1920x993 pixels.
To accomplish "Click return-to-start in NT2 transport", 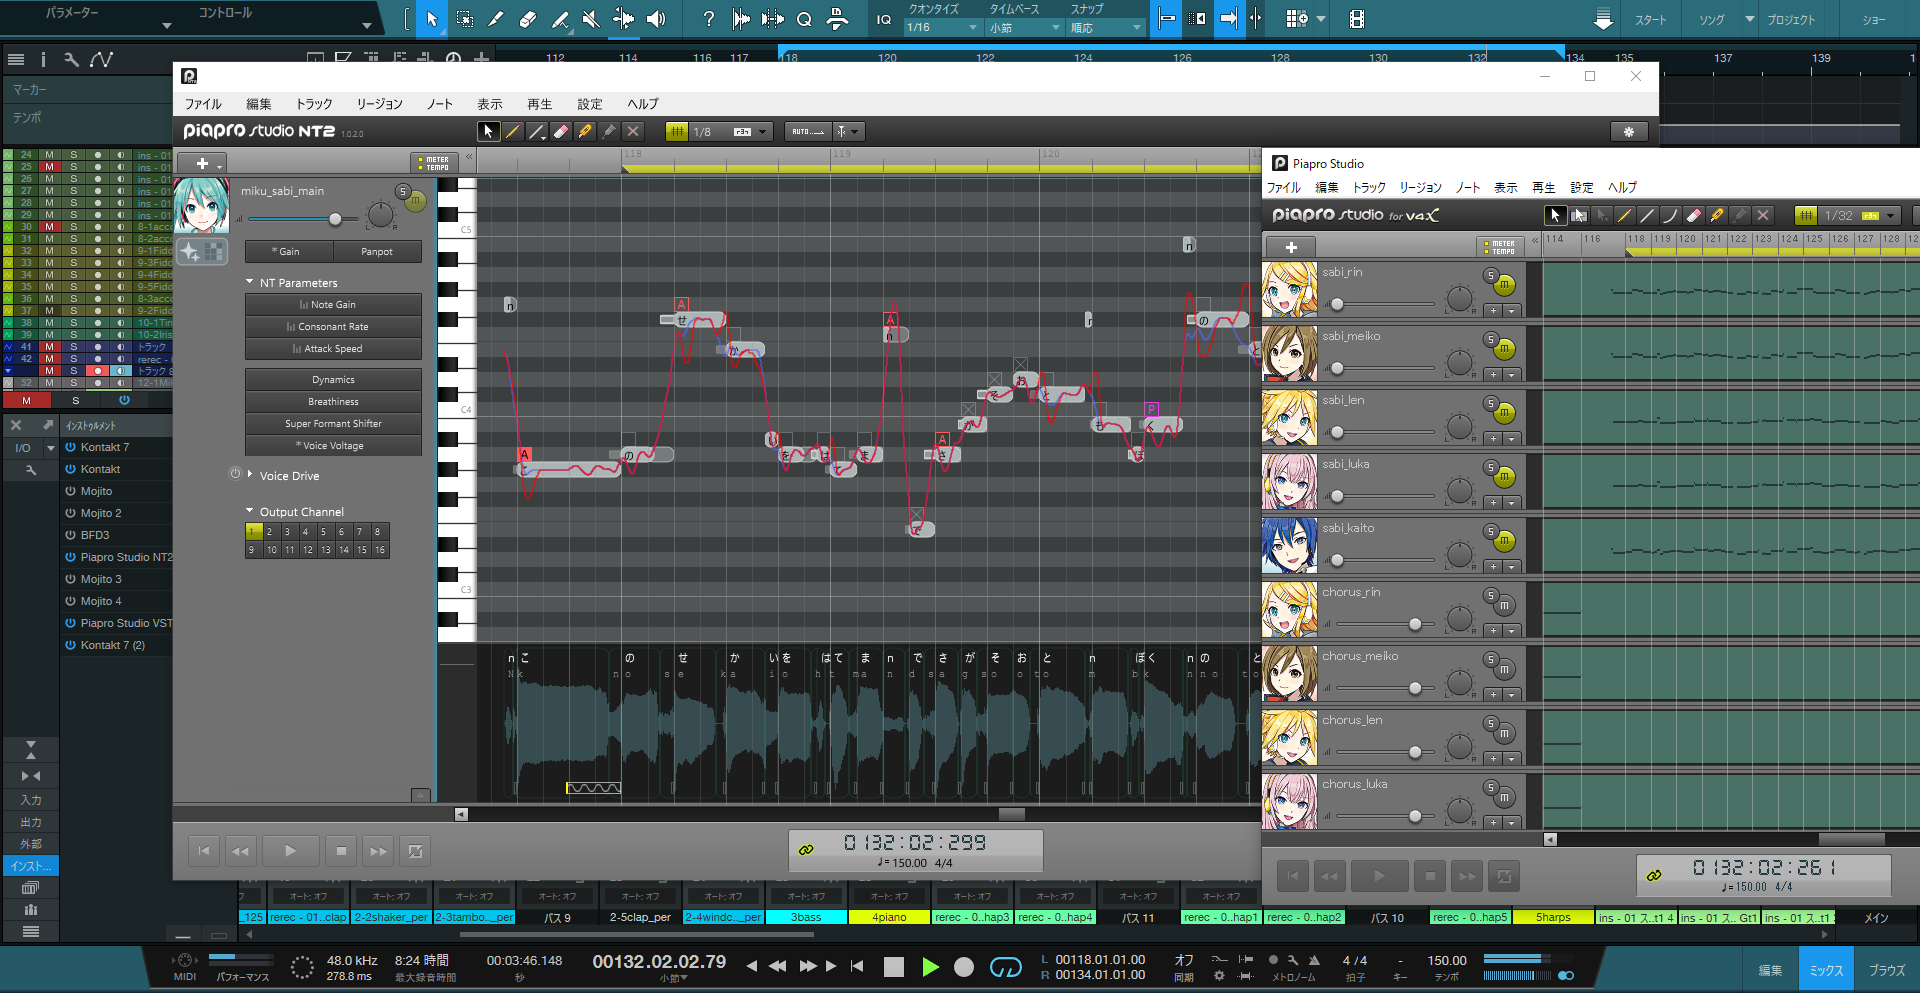I will click(x=204, y=851).
